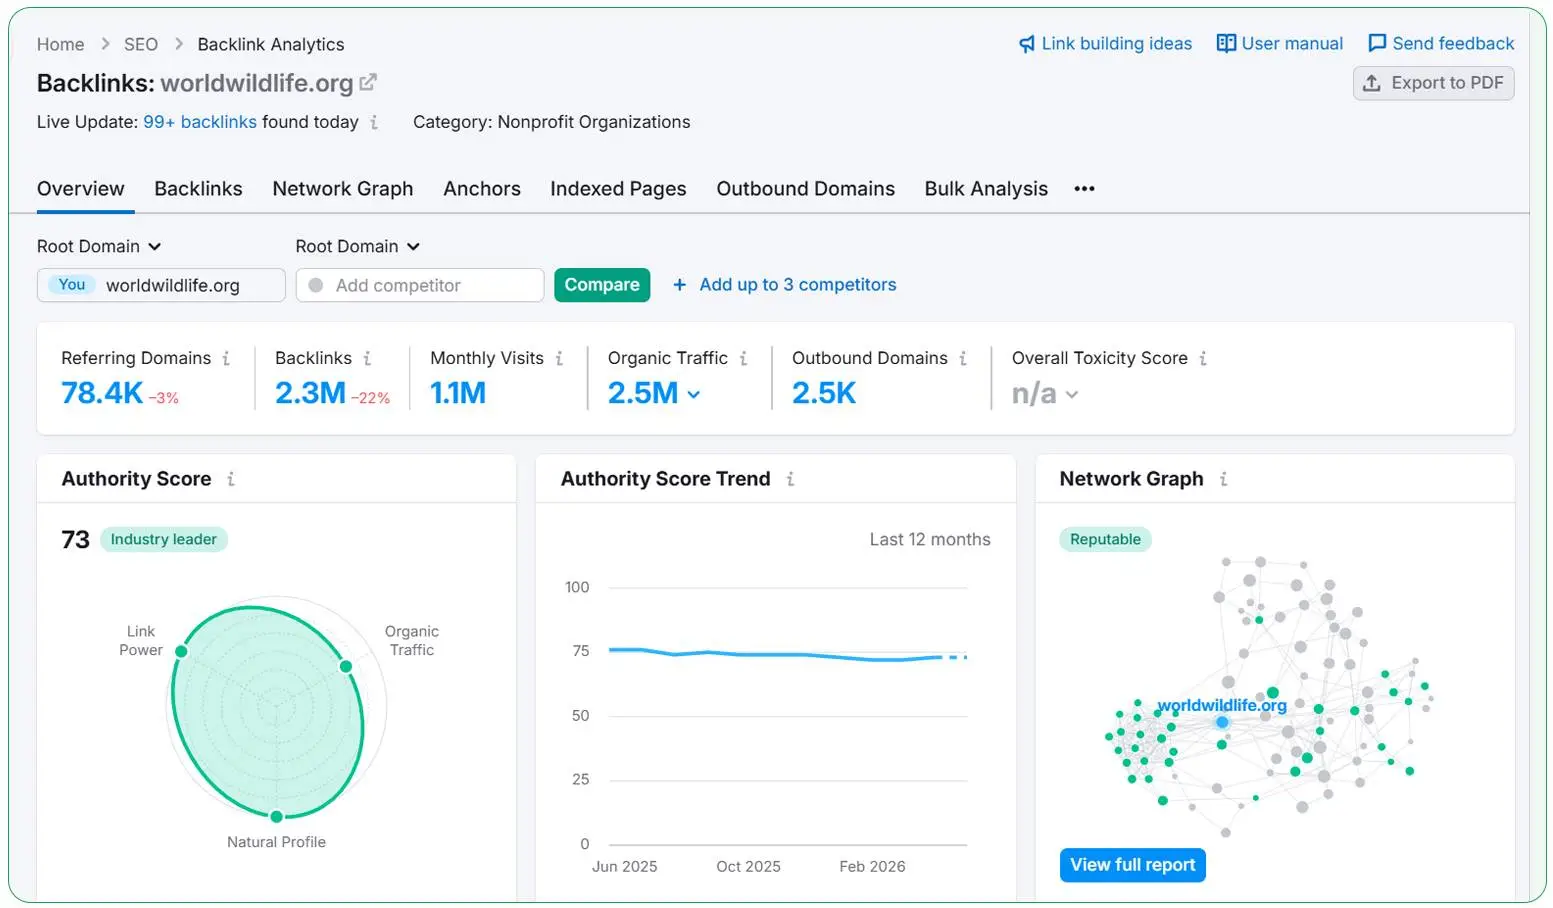Click info icon beside Monthly Visits
The width and height of the screenshot is (1553, 908).
(559, 358)
